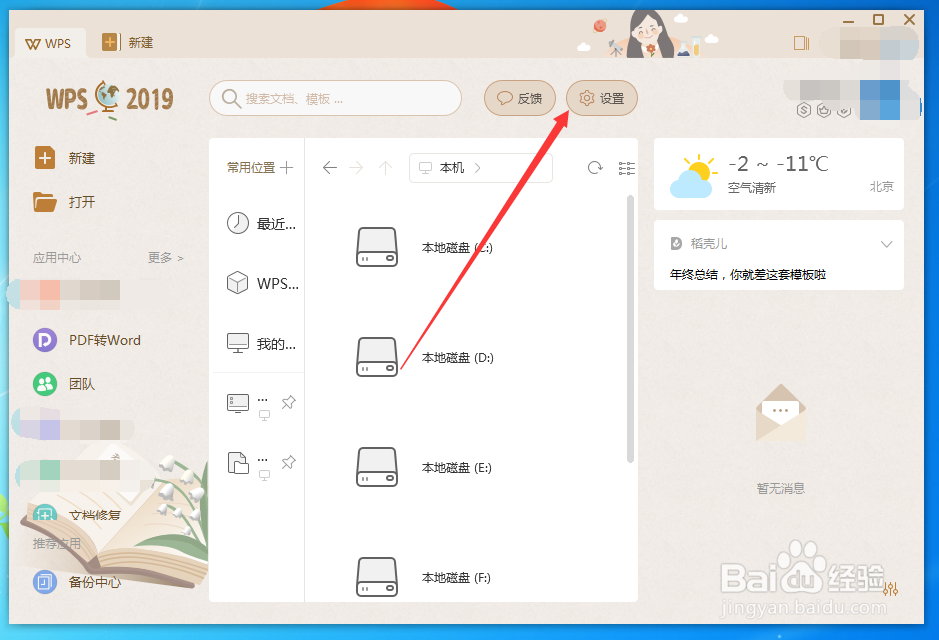Go back with the left arrow
This screenshot has height=640, width=939.
click(x=329, y=168)
